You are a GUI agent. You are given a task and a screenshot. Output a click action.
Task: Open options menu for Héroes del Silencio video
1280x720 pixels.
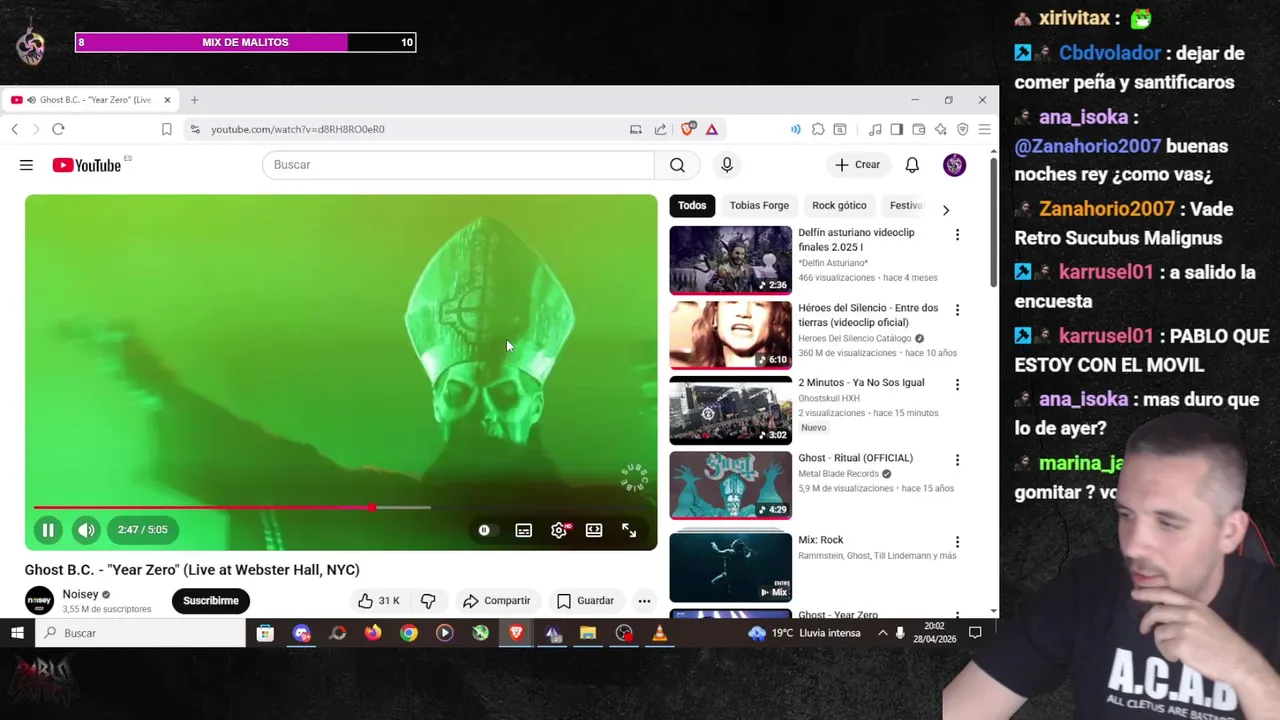click(x=957, y=311)
